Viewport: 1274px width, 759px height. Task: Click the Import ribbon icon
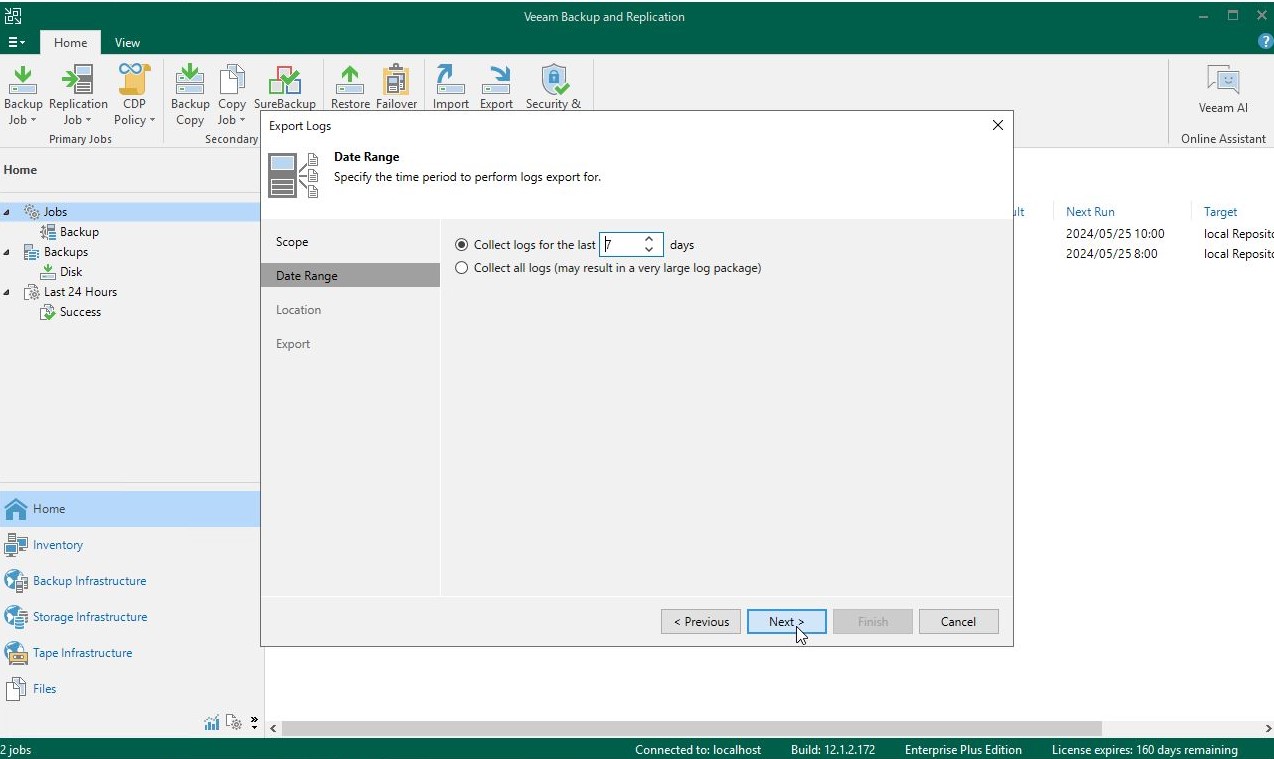[x=451, y=88]
